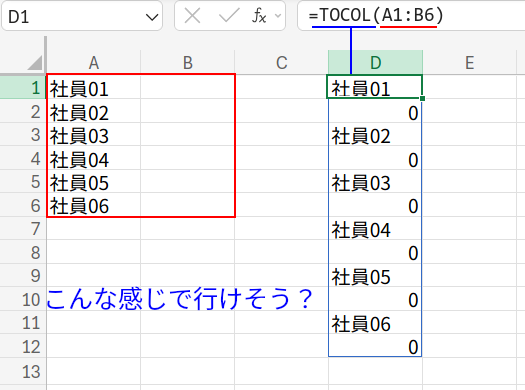Select row 6 header
The height and width of the screenshot is (390, 525).
tap(23, 205)
